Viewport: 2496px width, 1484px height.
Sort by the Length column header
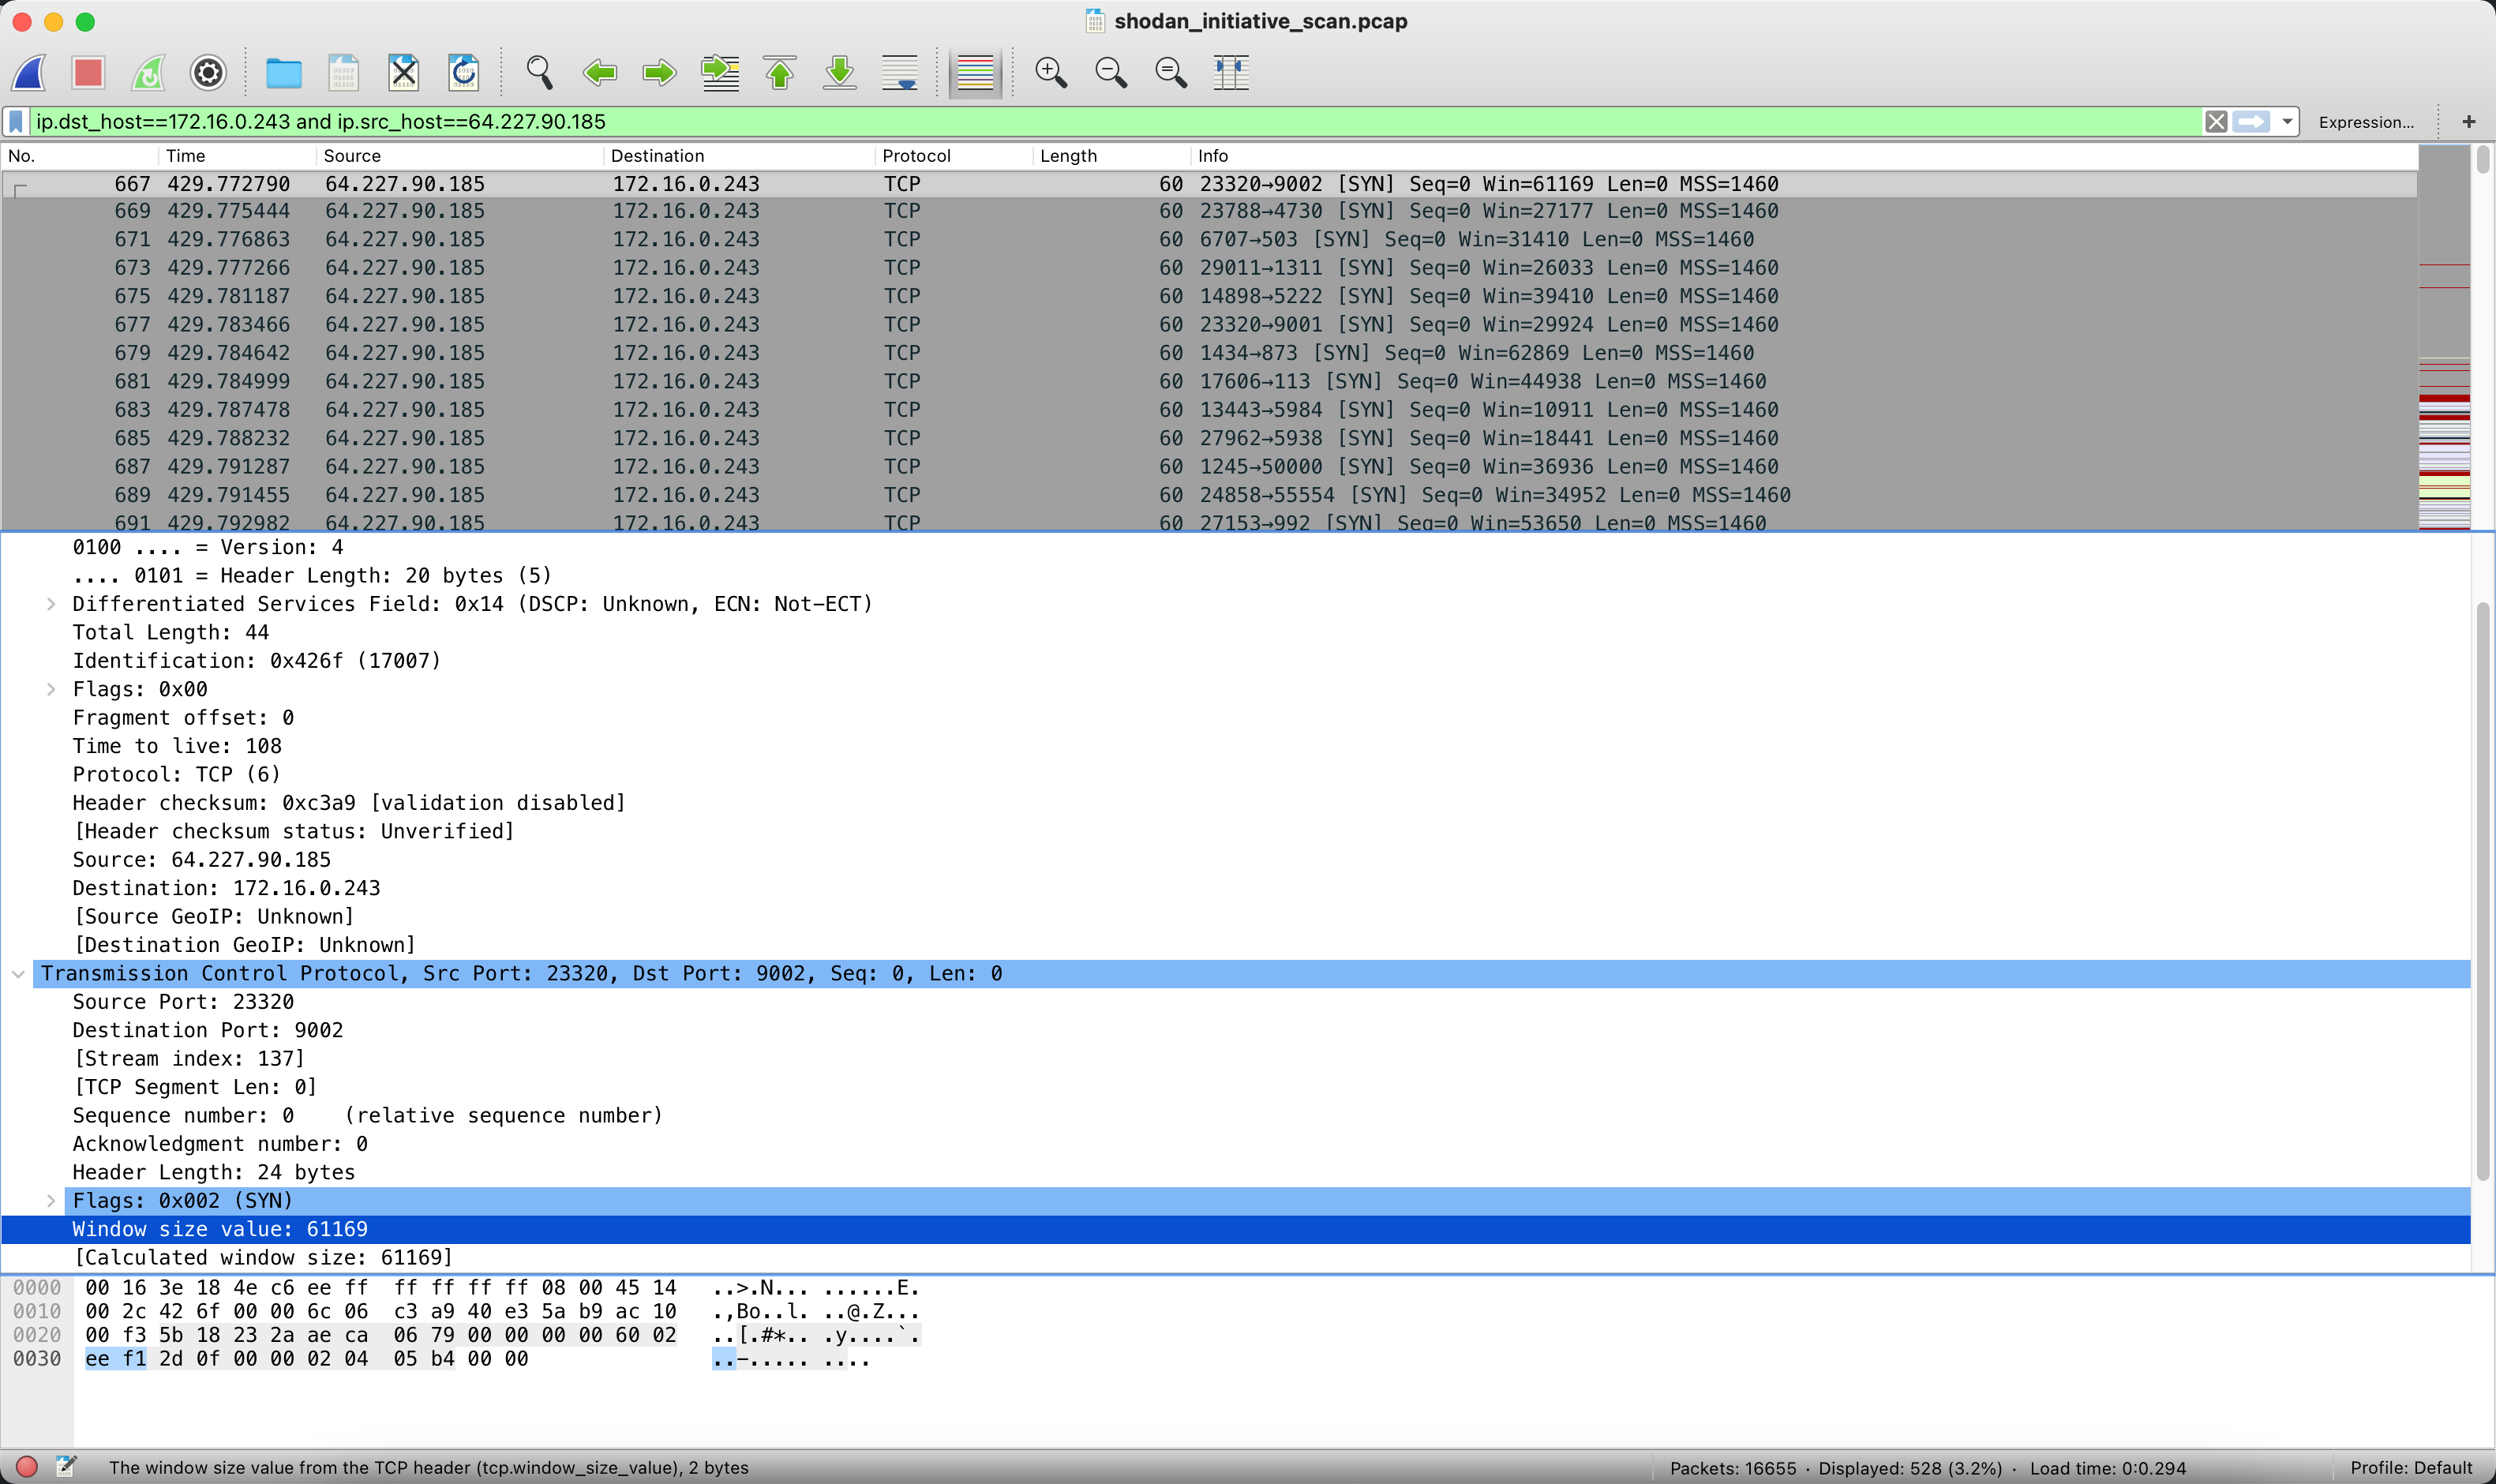1111,156
